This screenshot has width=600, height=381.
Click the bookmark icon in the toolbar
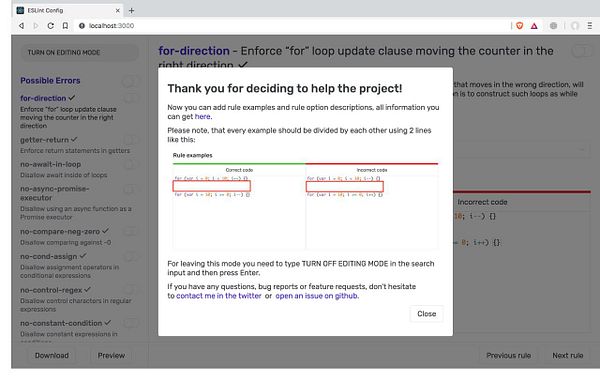point(65,26)
